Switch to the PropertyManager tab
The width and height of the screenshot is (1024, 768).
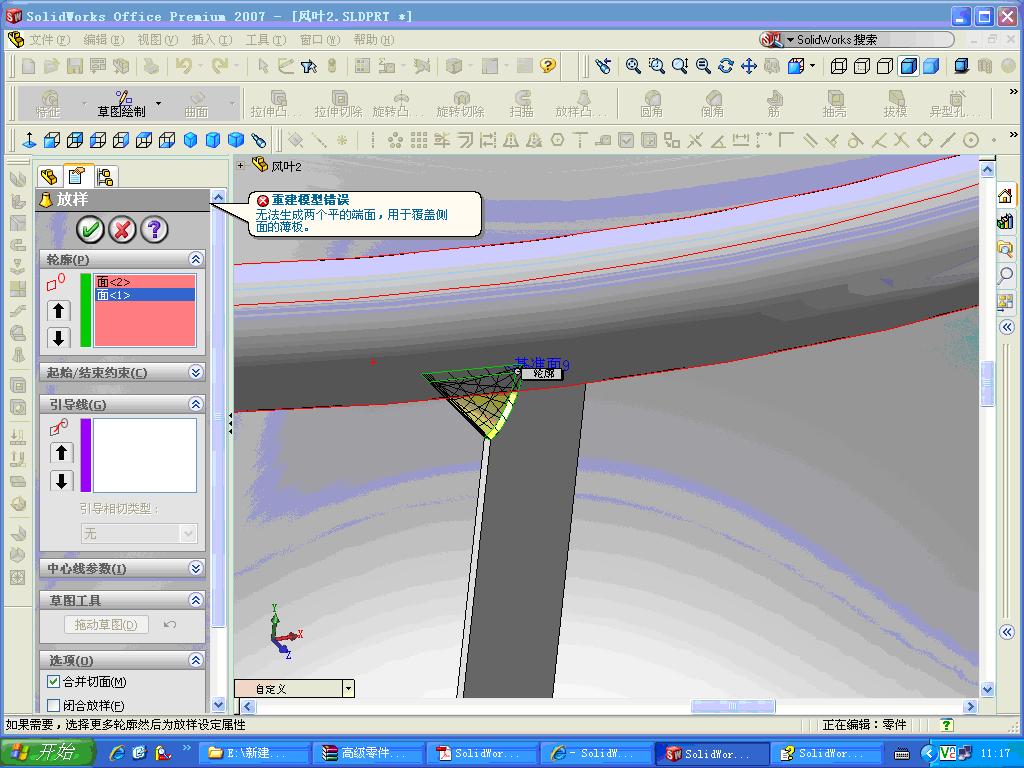[x=77, y=176]
